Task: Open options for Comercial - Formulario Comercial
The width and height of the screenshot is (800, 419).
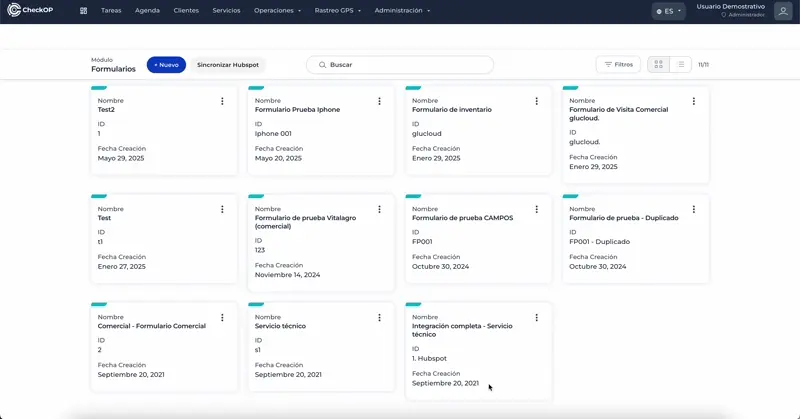Action: (x=222, y=318)
